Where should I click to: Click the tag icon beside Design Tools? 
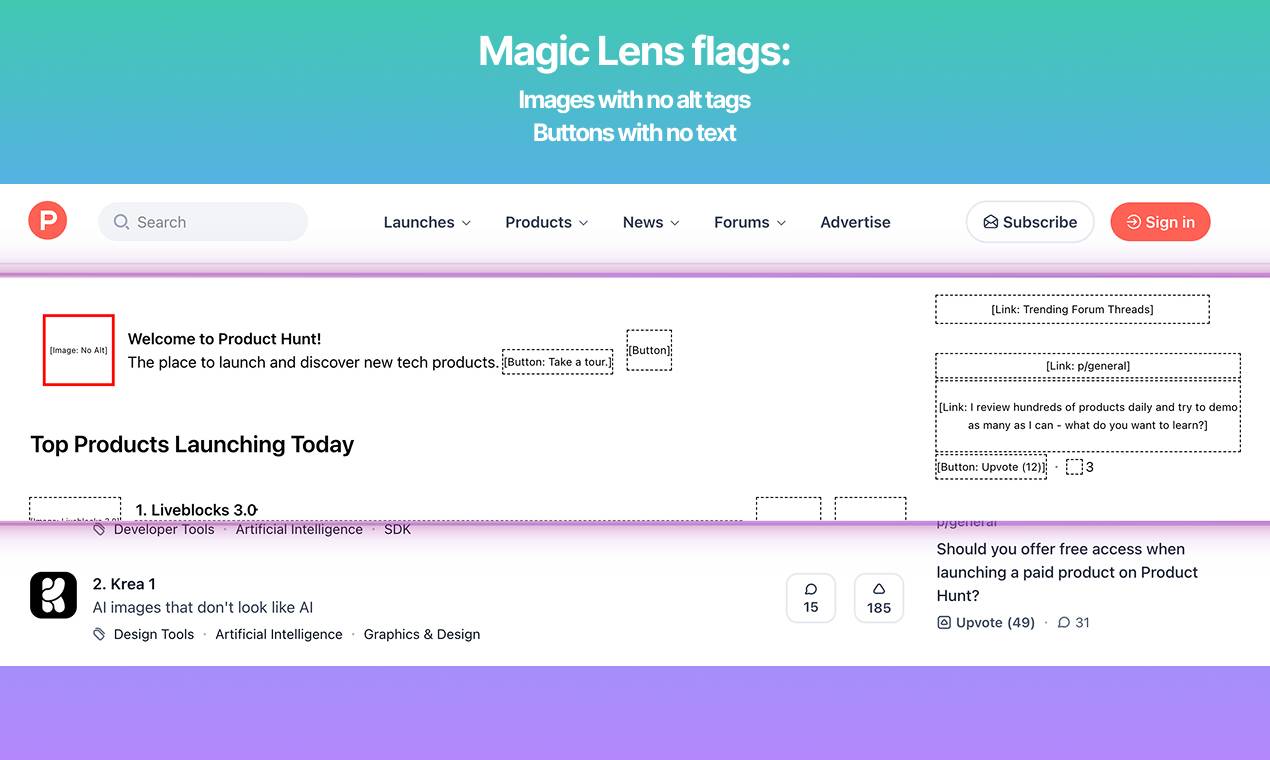99,634
